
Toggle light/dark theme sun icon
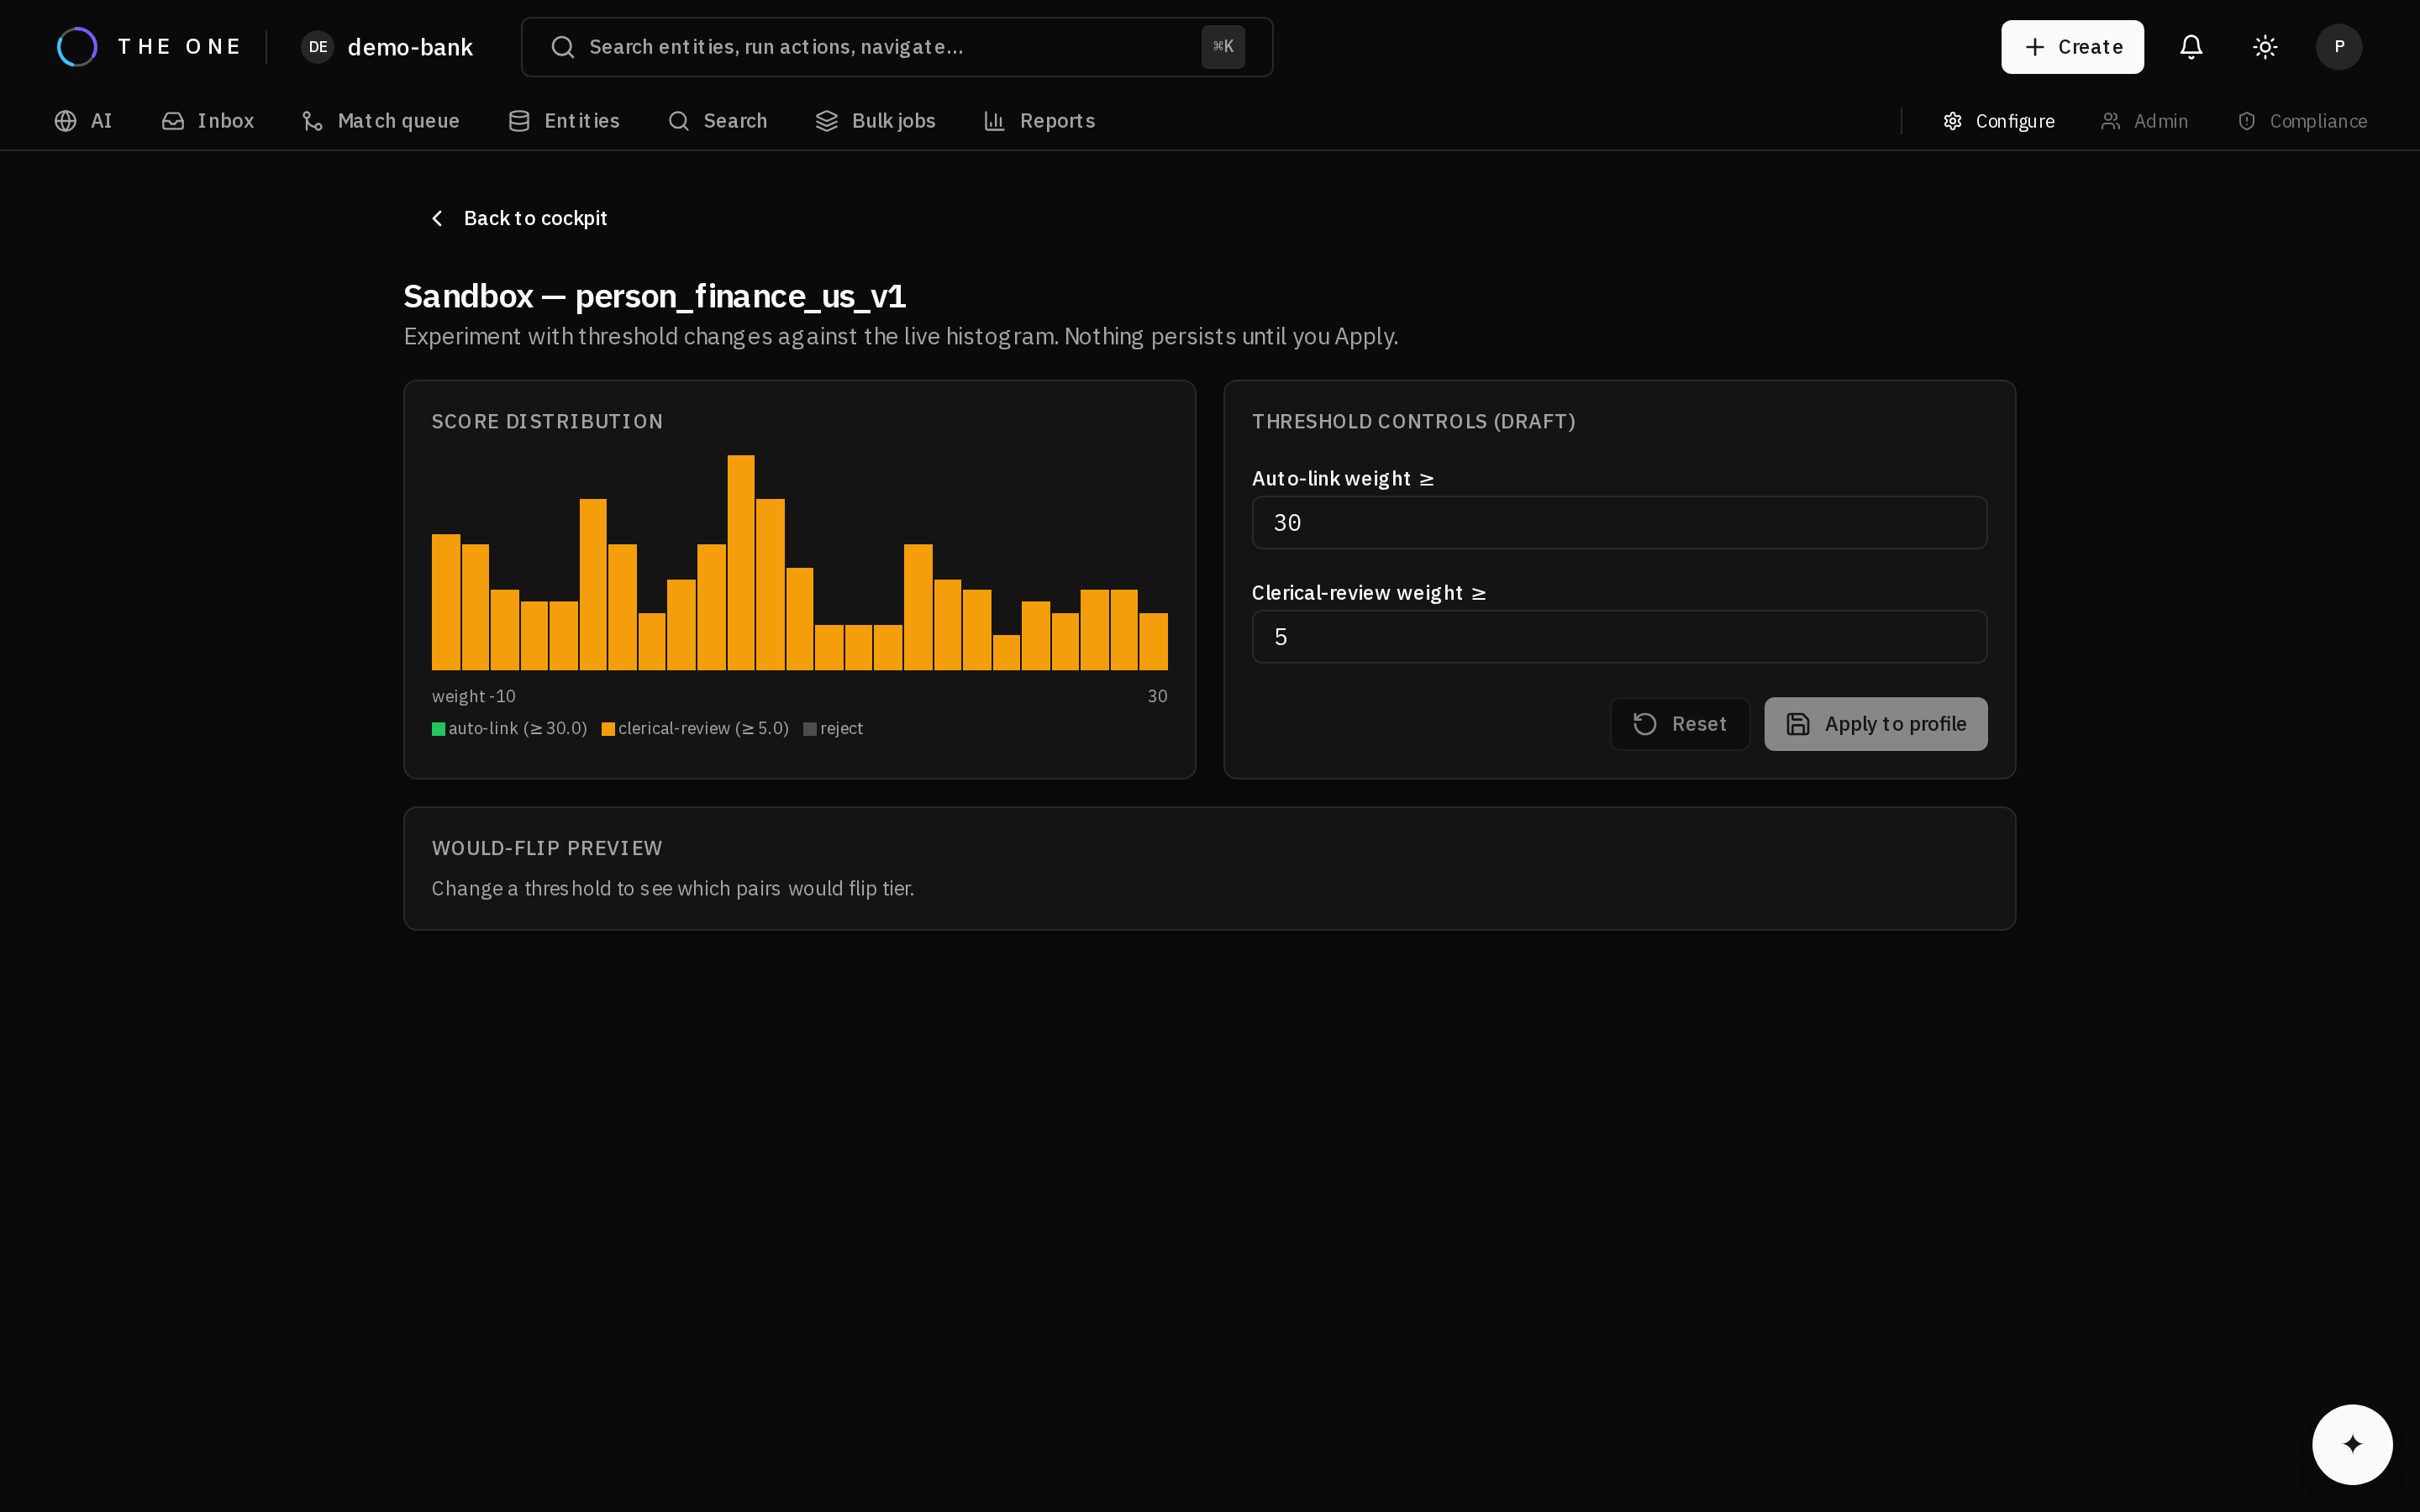tap(2265, 47)
